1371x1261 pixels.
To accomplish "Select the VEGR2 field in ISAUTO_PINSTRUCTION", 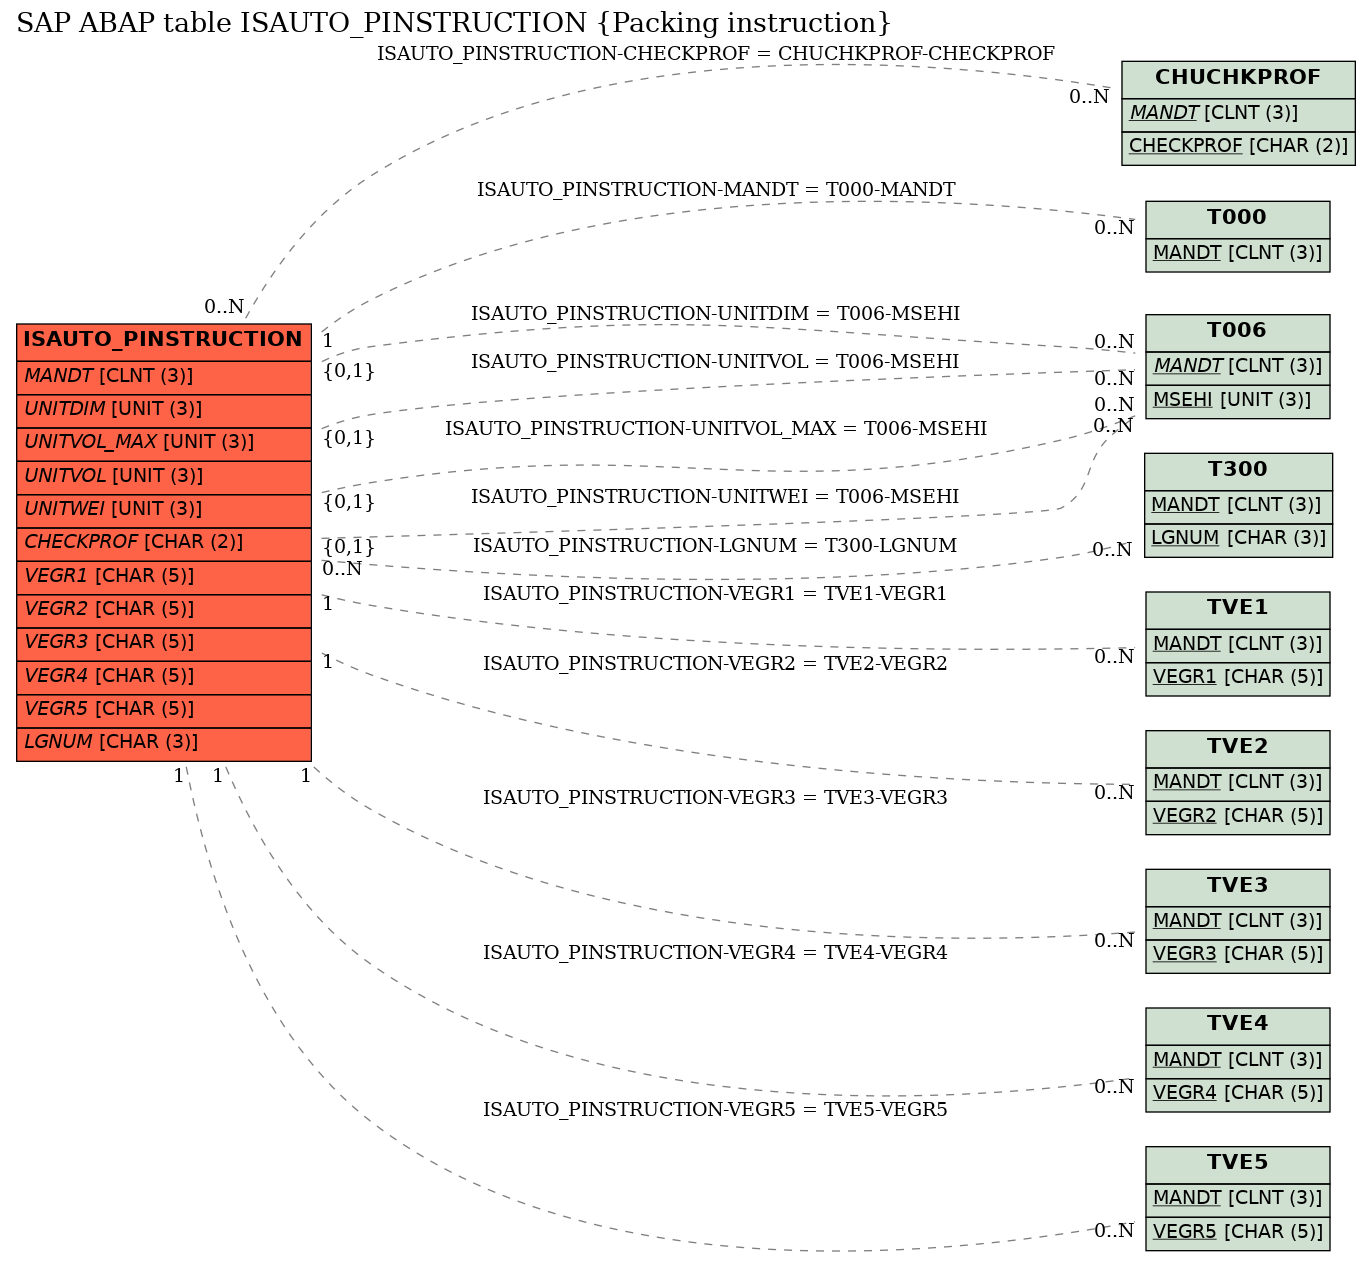I will click(164, 610).
